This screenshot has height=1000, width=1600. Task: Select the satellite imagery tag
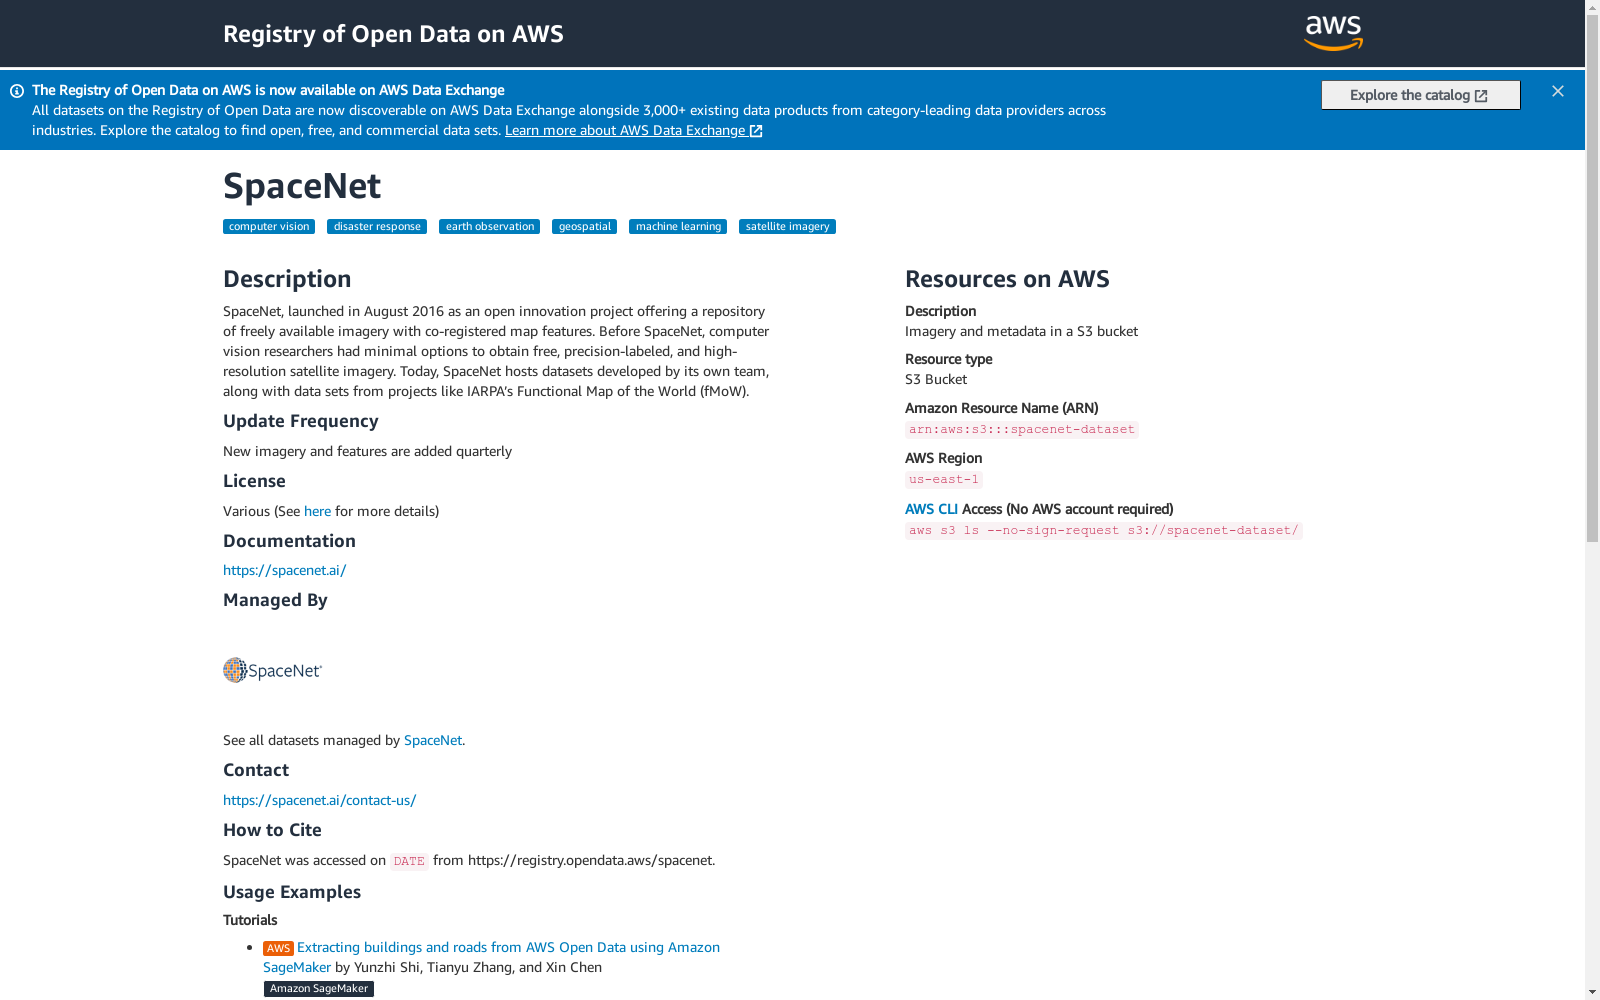[787, 227]
